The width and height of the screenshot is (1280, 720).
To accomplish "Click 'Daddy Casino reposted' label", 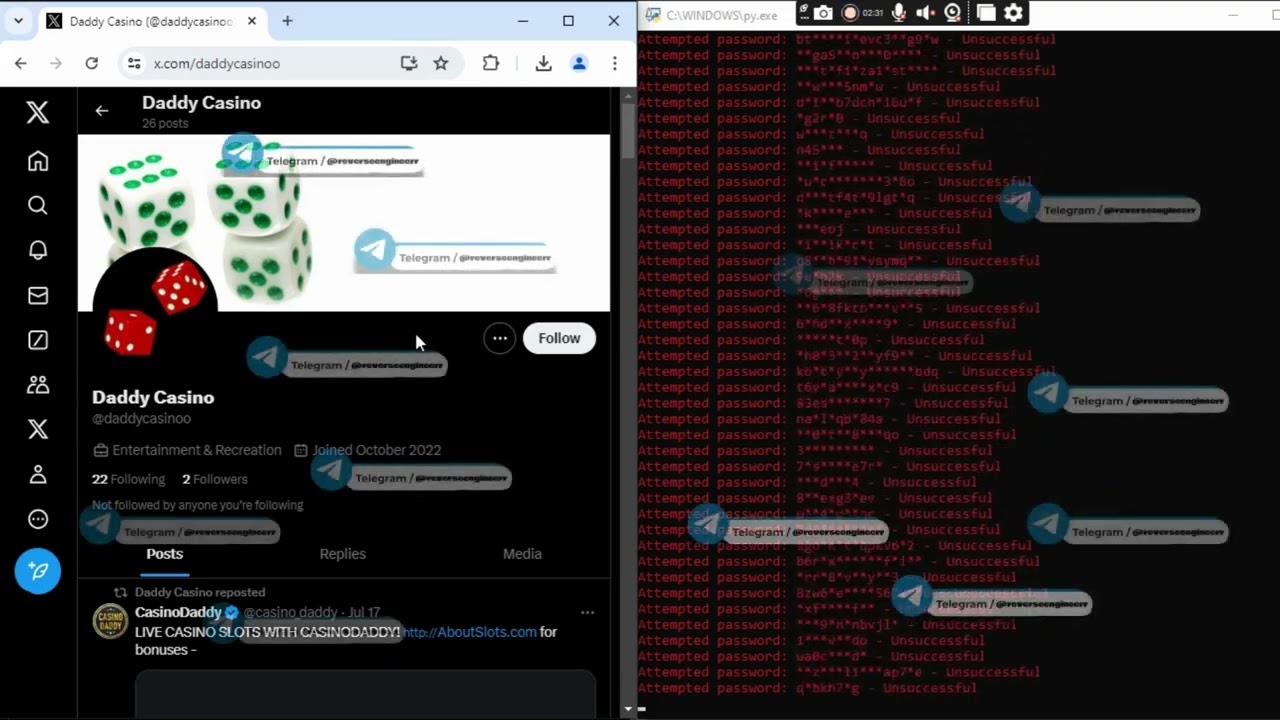I will pyautogui.click(x=200, y=592).
